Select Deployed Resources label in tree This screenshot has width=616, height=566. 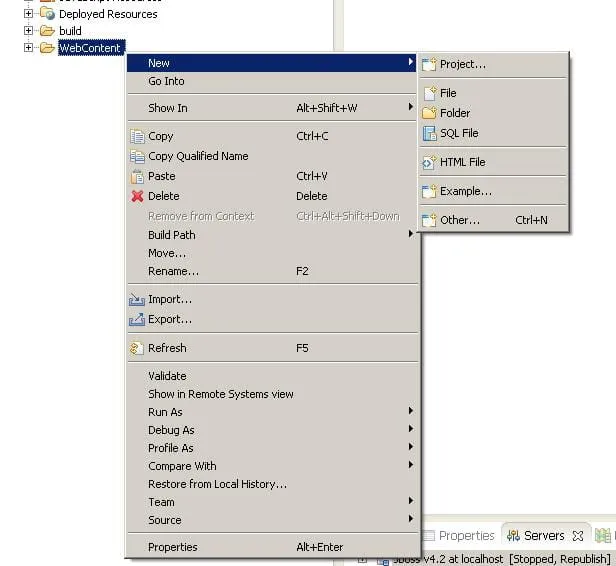[x=108, y=14]
